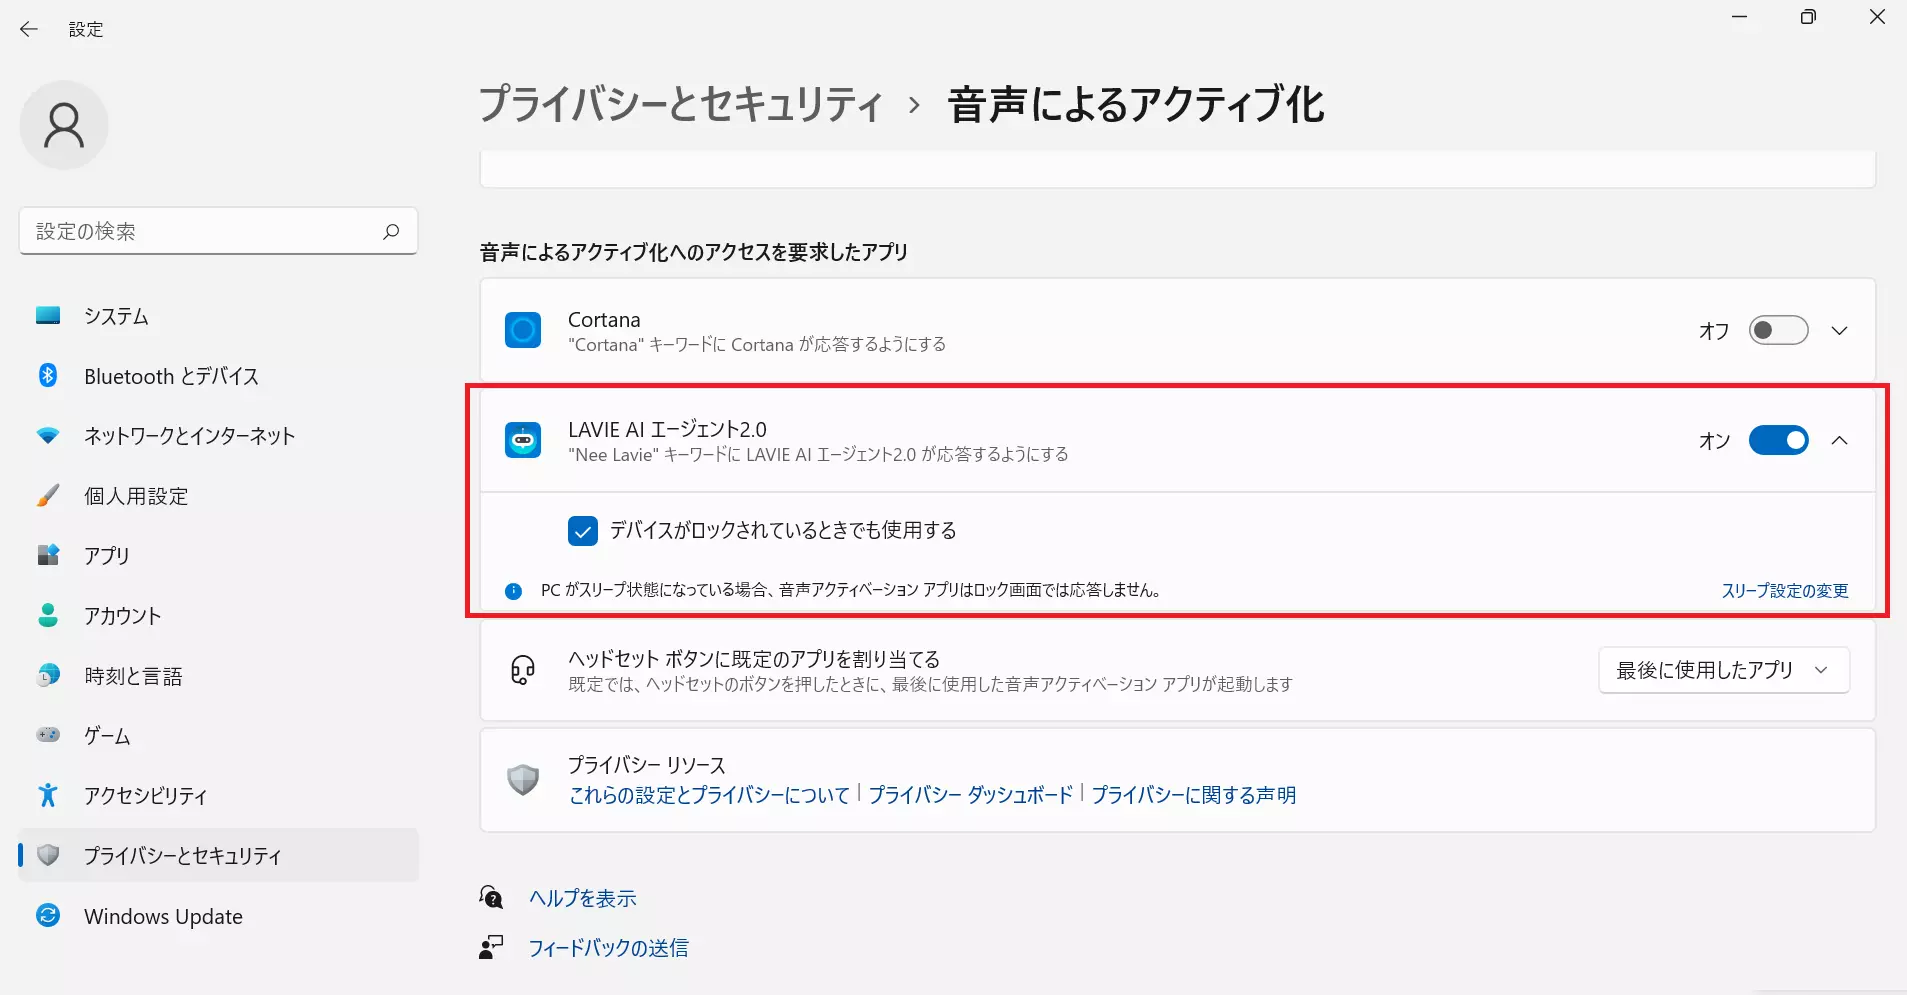This screenshot has height=995, width=1907.
Task: Click the PC がスリープ状態 notice text
Action: pos(851,590)
